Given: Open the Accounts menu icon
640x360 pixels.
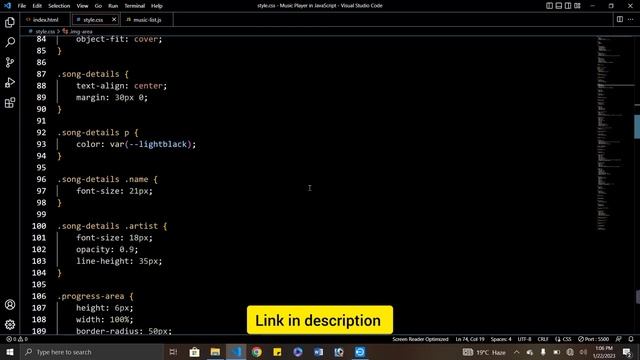Looking at the screenshot, I should tap(10, 304).
